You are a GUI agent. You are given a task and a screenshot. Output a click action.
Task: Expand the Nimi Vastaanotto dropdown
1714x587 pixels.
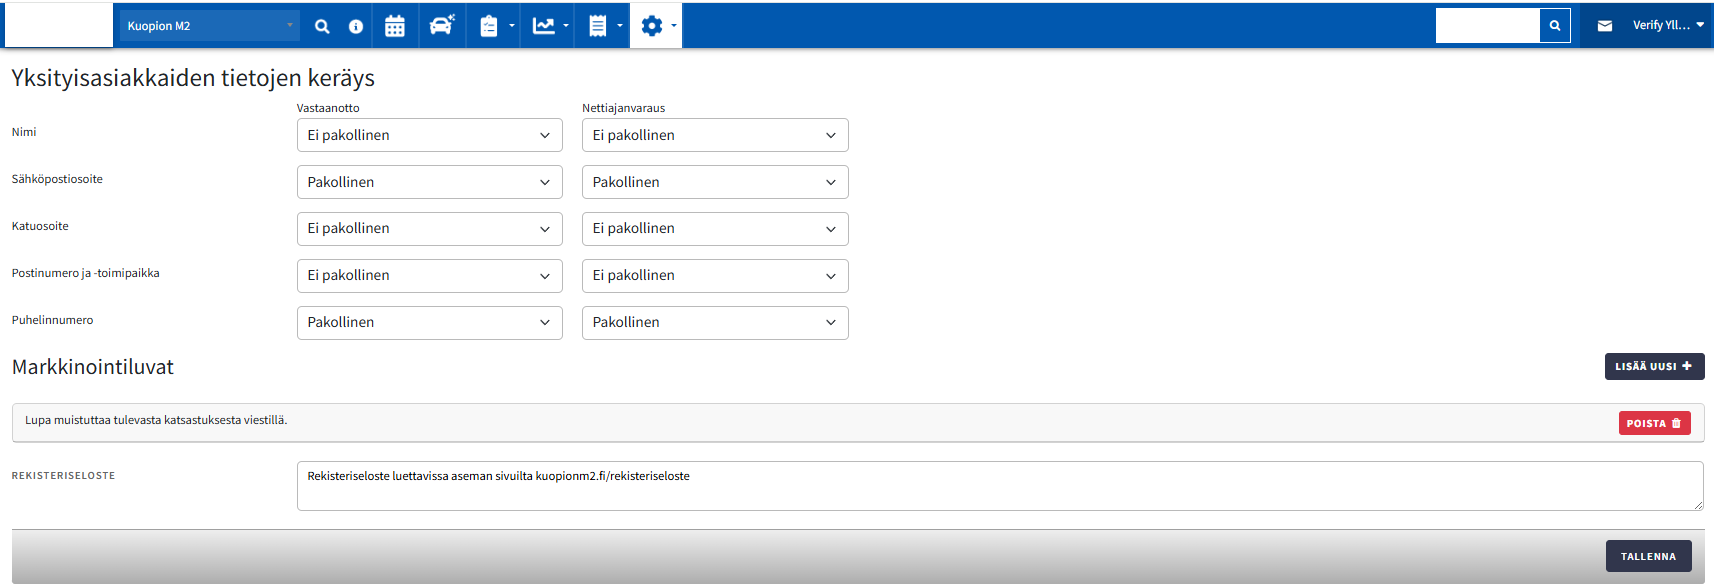[429, 135]
